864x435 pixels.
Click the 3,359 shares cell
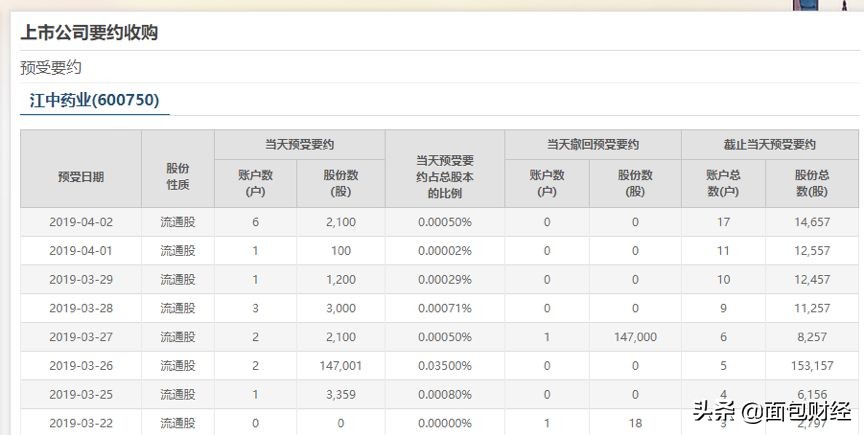click(x=341, y=395)
